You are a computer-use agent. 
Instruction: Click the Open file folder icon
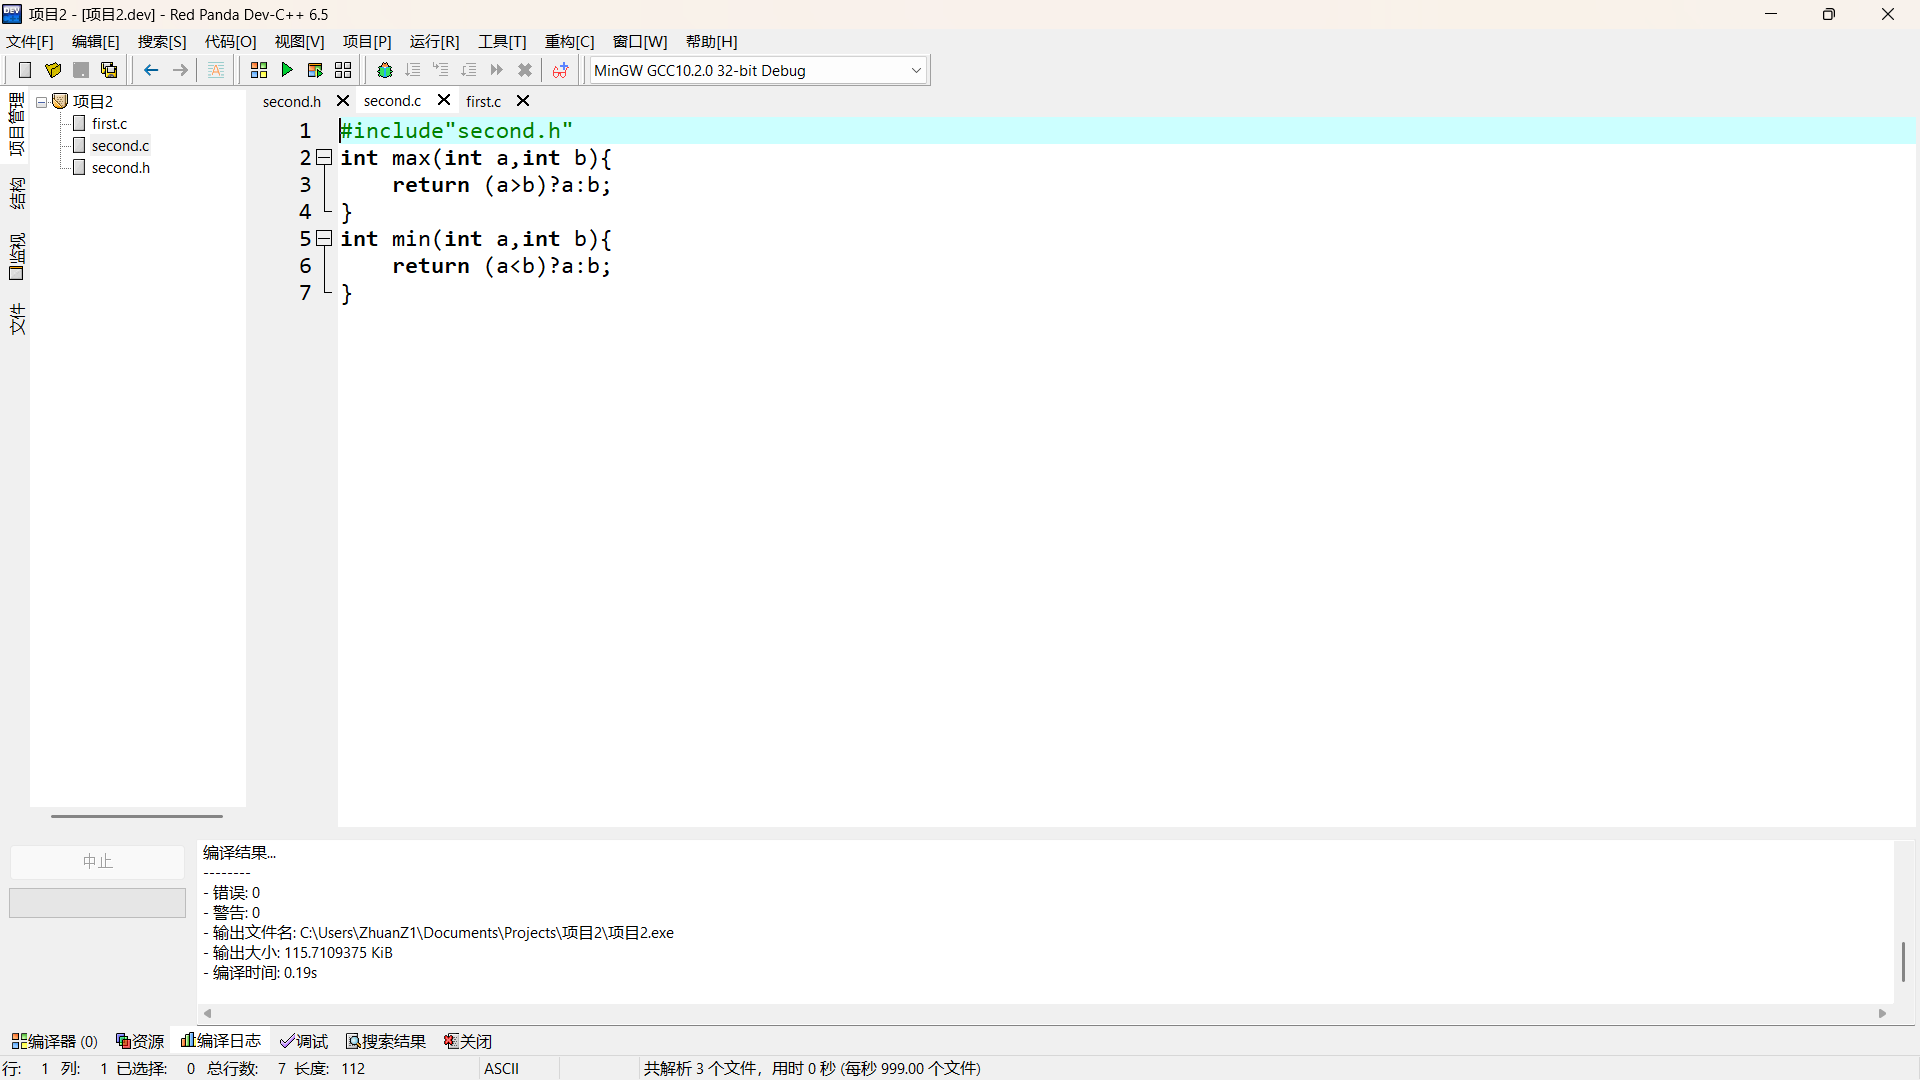coord(53,70)
